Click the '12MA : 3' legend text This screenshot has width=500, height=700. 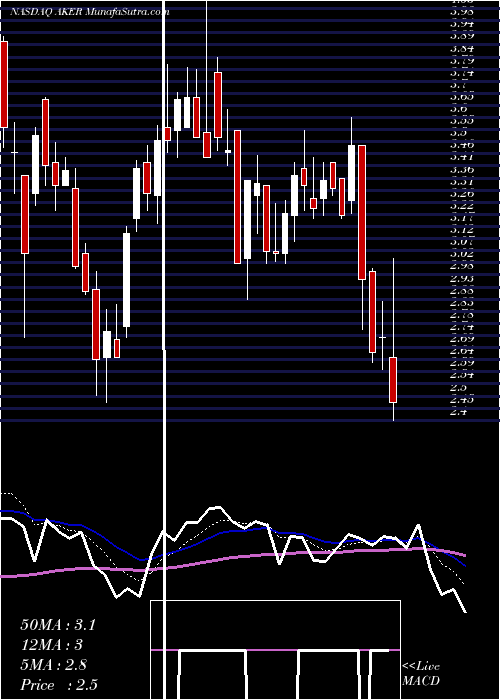52,645
